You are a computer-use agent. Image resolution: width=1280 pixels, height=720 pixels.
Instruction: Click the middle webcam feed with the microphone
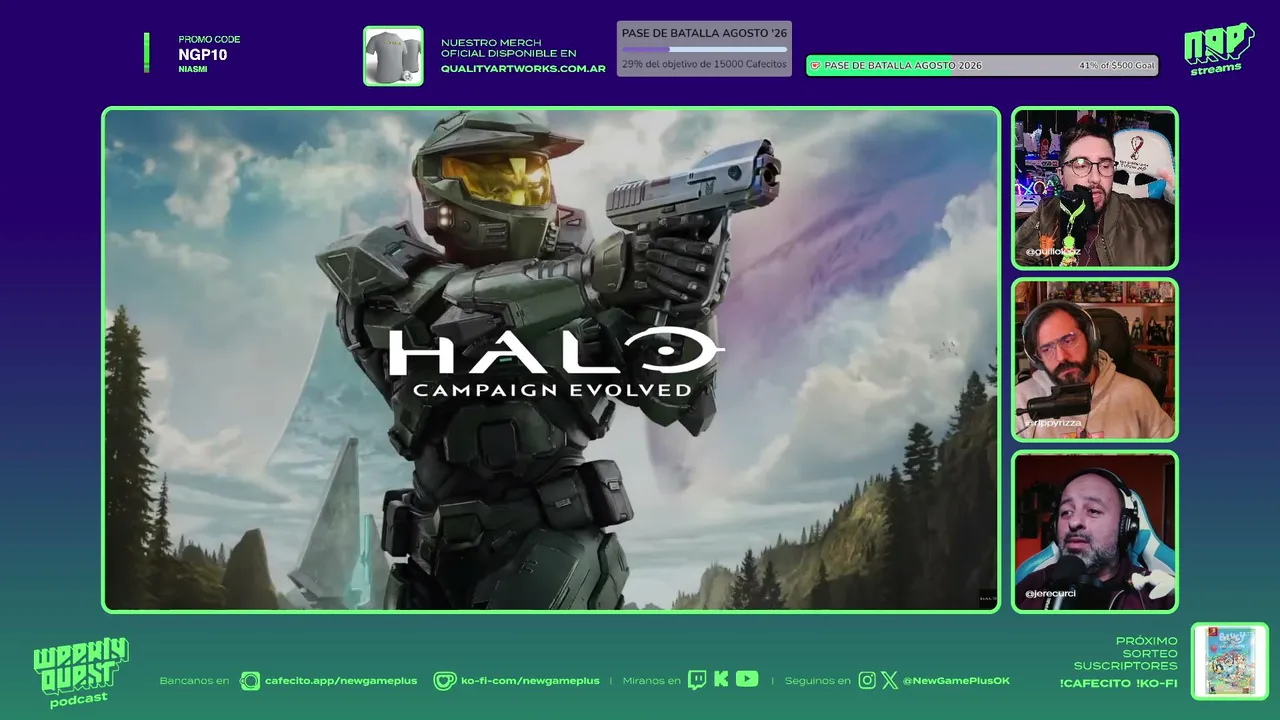point(1095,360)
